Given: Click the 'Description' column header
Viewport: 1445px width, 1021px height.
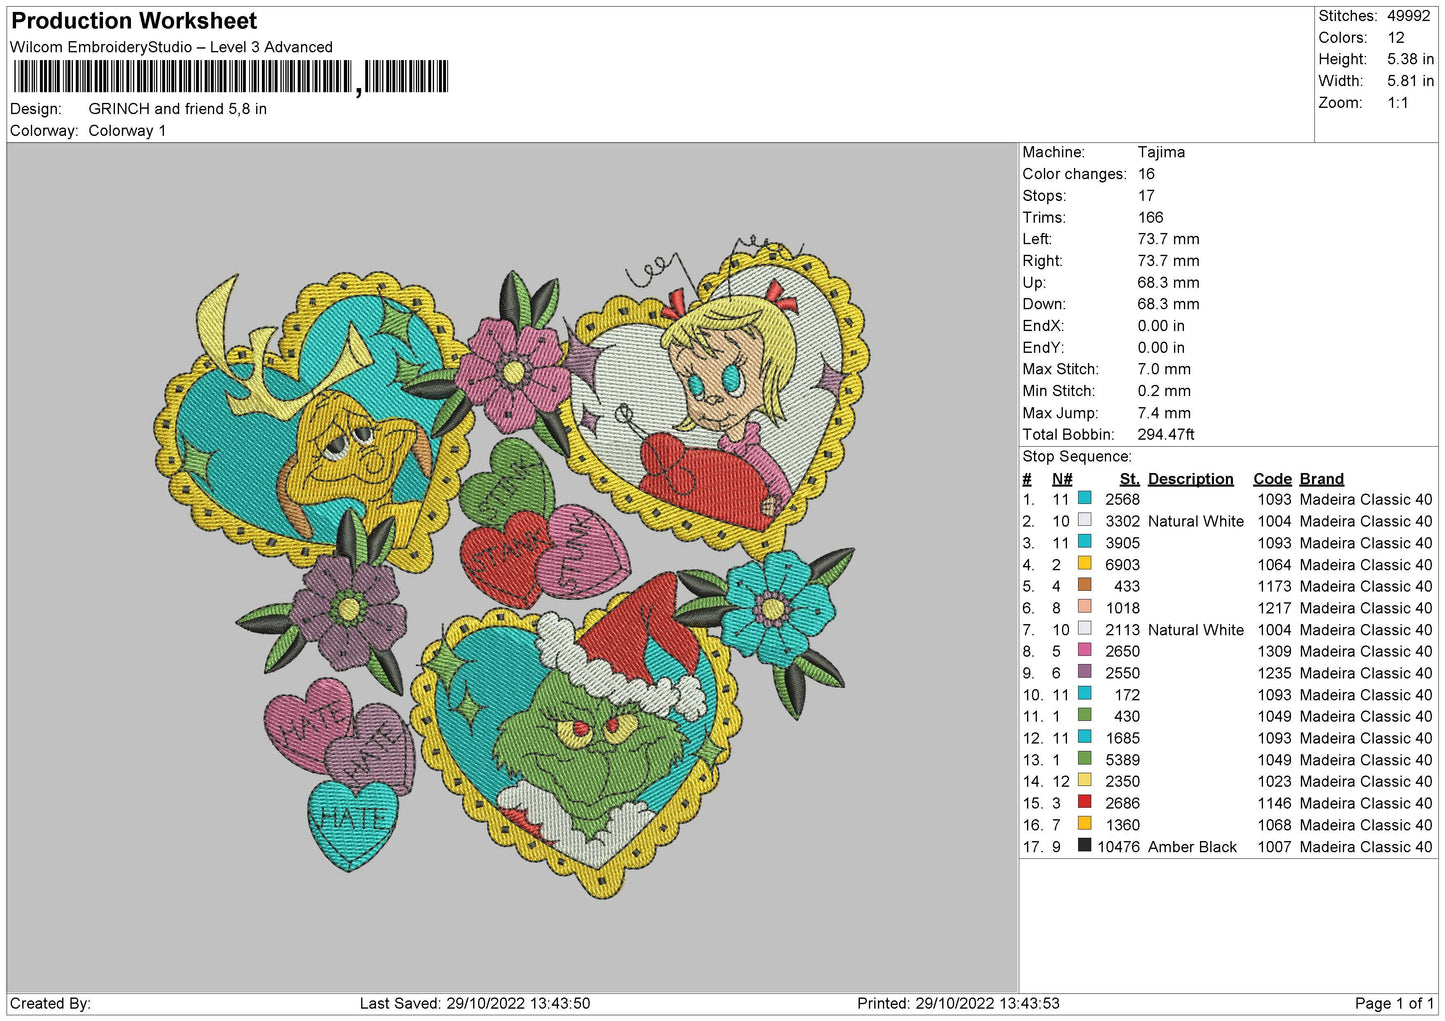Looking at the screenshot, I should tap(1190, 479).
